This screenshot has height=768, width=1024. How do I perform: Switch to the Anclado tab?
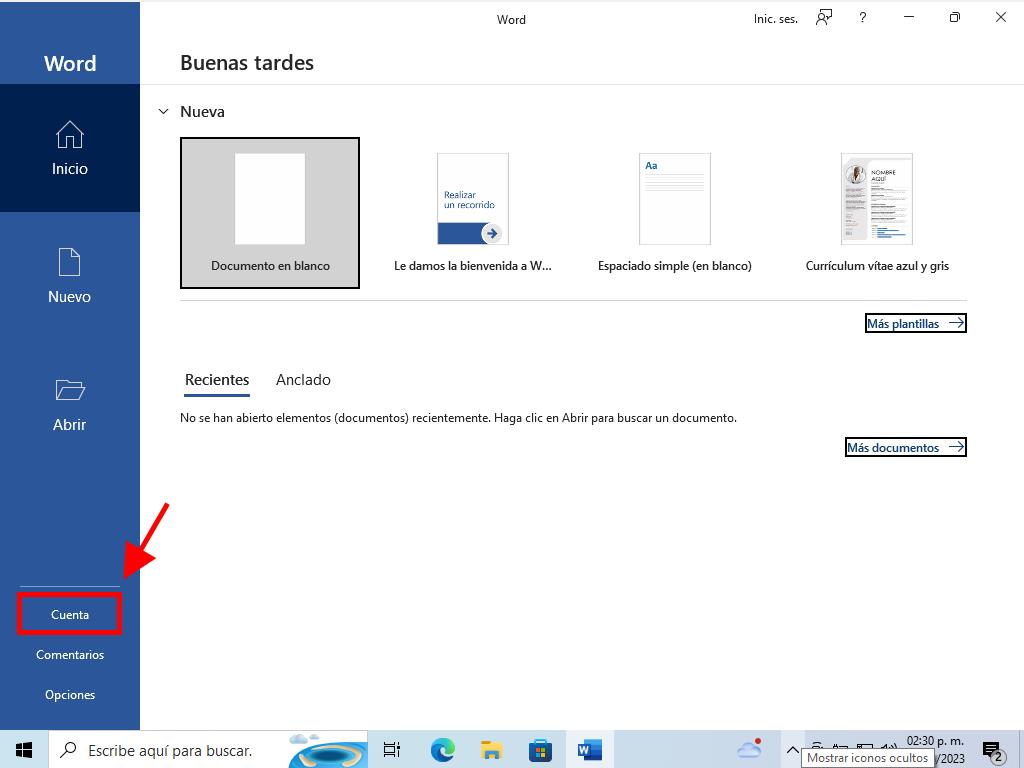click(303, 380)
